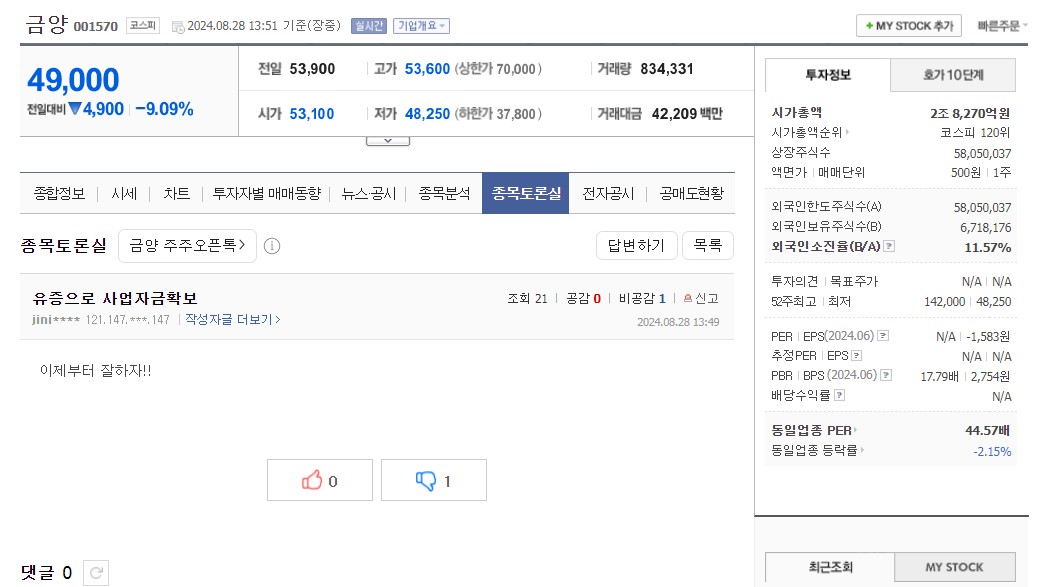1044x587 pixels.
Task: Select the 뉴스·공시 tab
Action: click(x=368, y=194)
